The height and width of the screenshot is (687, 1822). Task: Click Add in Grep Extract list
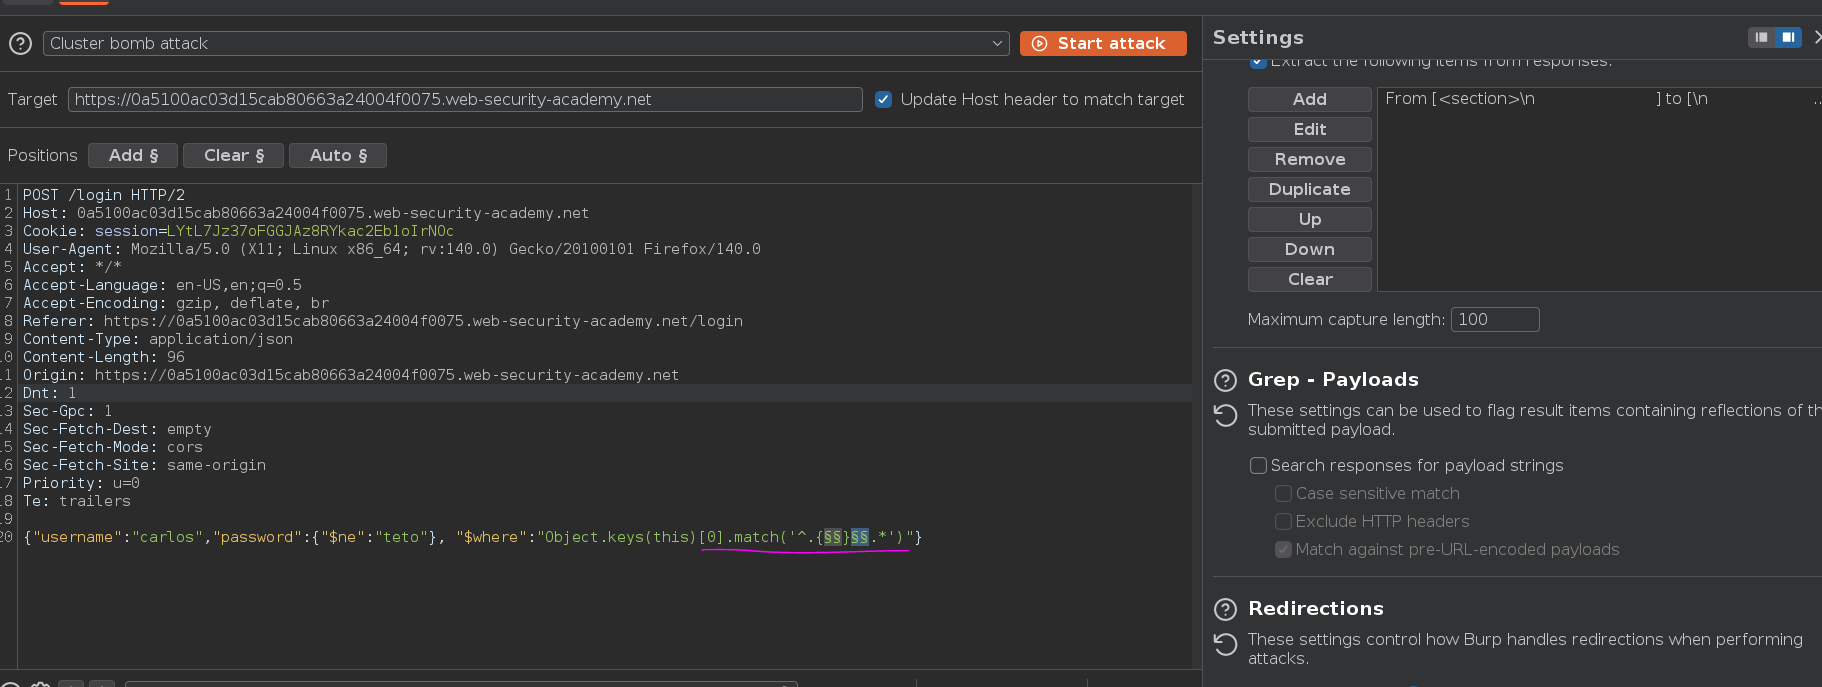point(1309,99)
